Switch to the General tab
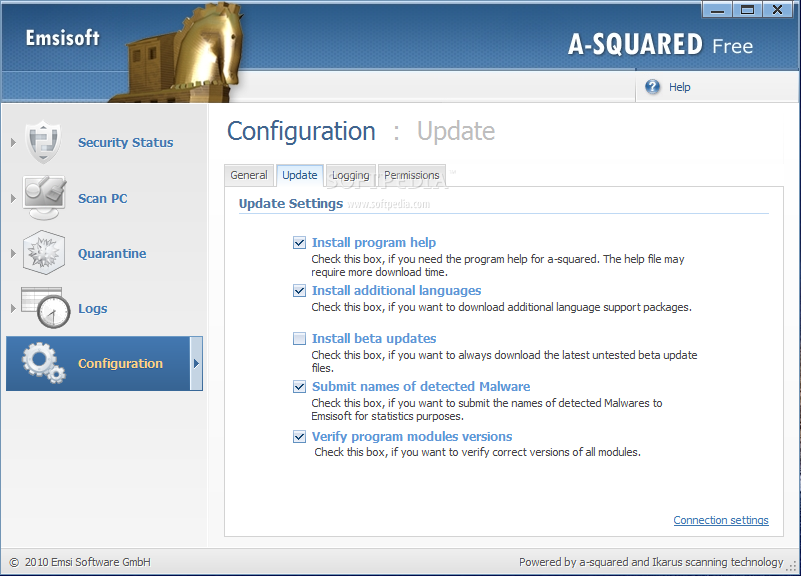 [249, 175]
